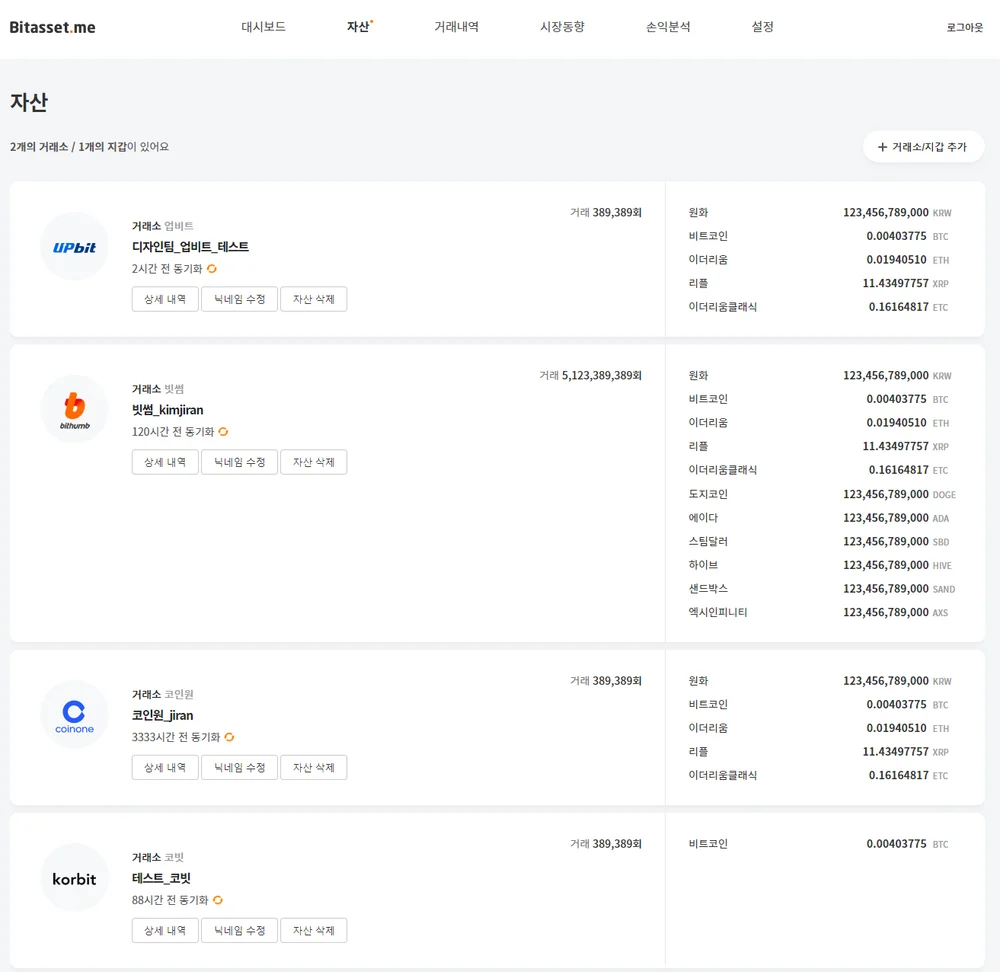Click sync refresh icon for 코인원_jiran

click(229, 737)
